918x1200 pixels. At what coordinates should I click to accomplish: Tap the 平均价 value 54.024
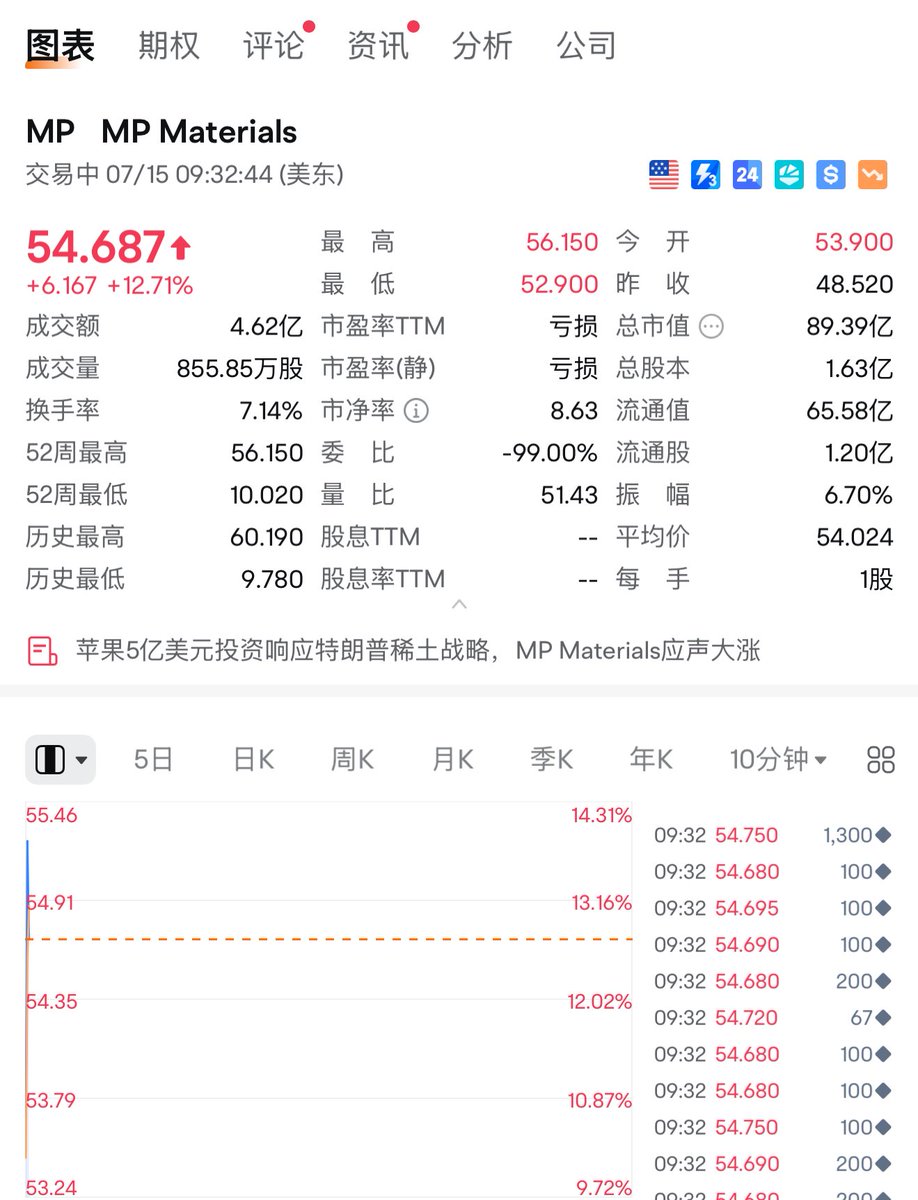tap(854, 536)
